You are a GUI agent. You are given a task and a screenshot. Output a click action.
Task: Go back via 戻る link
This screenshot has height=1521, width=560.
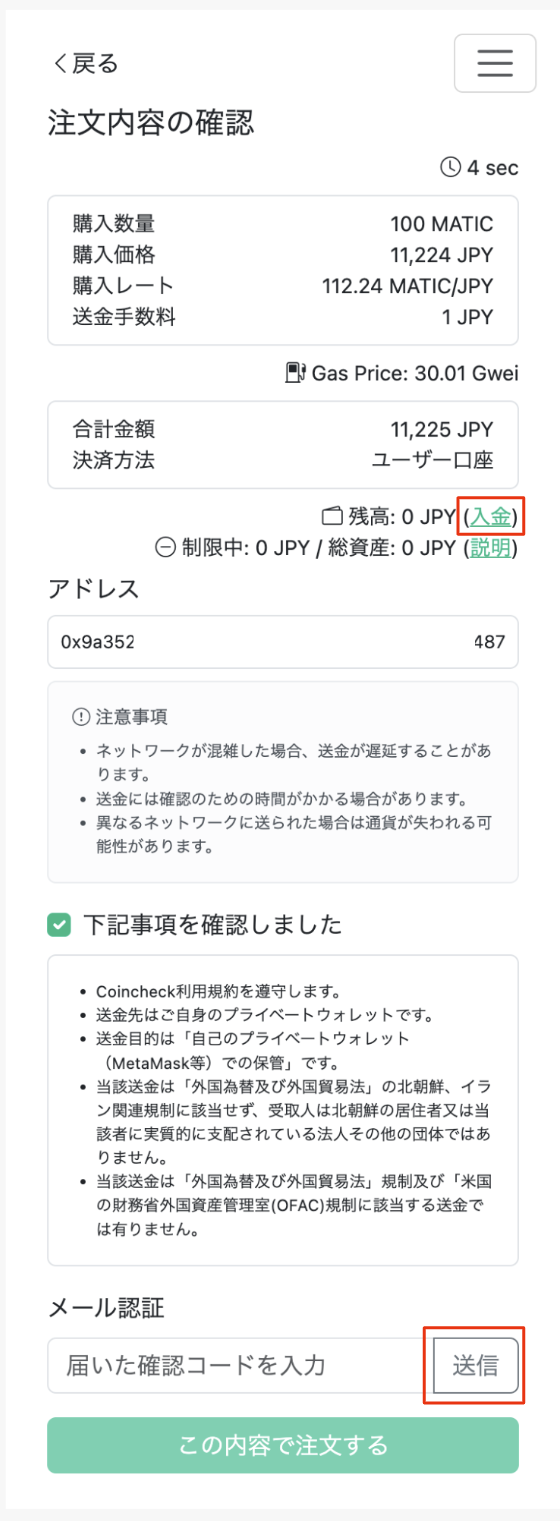[x=84, y=64]
